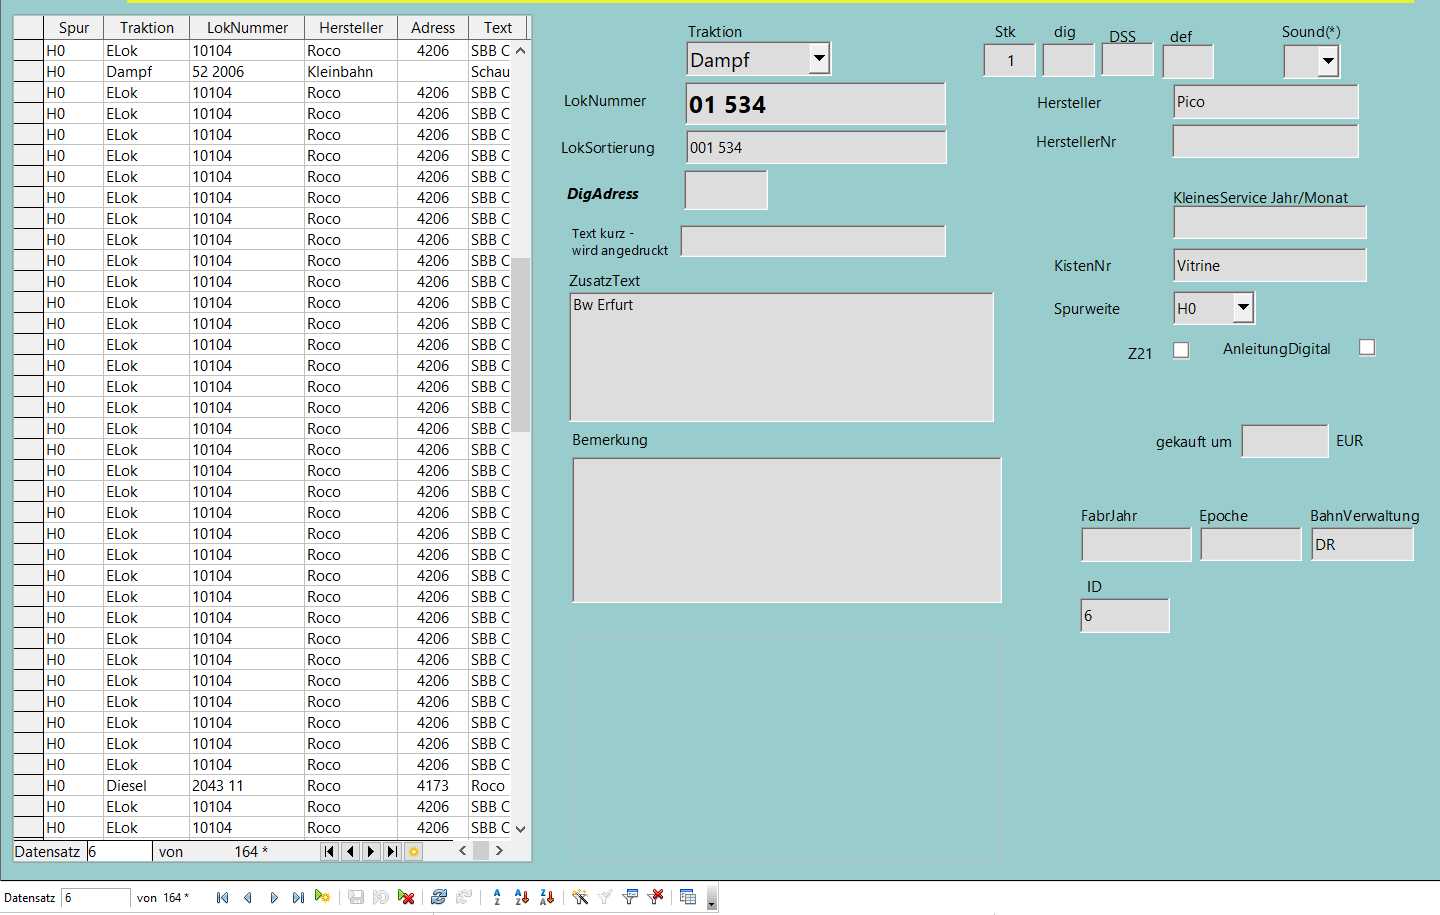
Task: Click the table's vertical scrollbar thumb
Action: [x=521, y=343]
